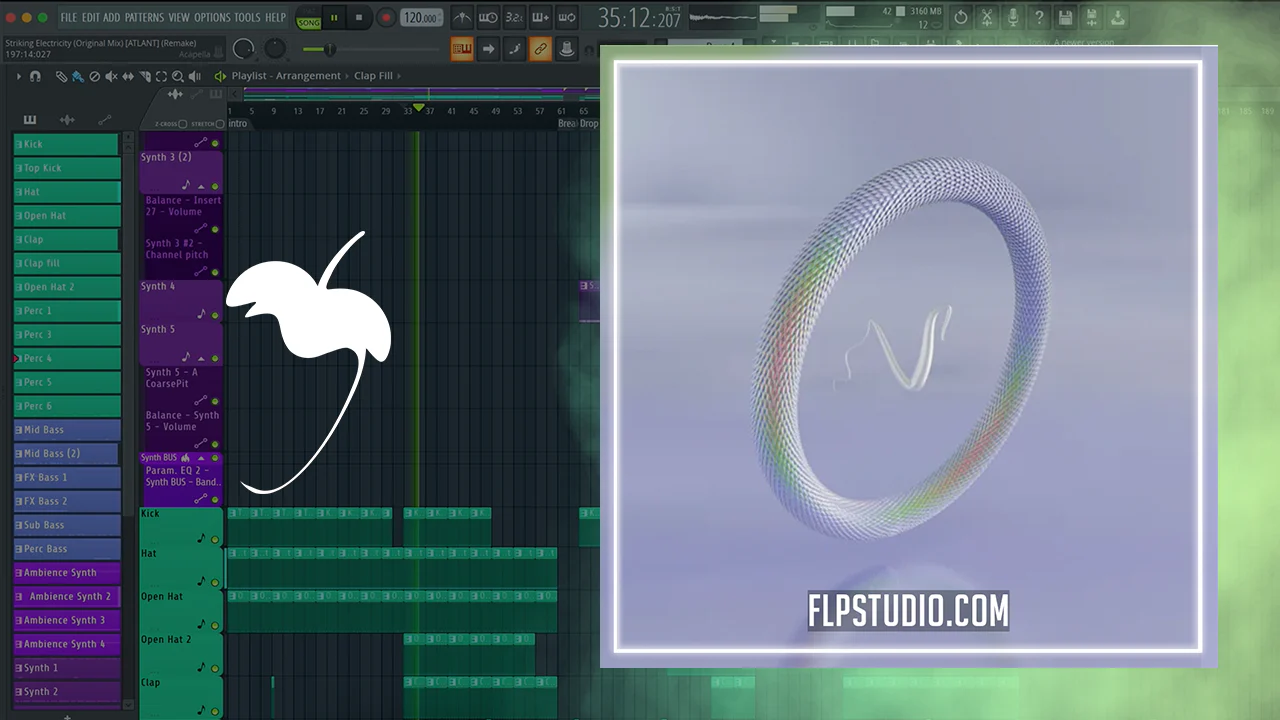Mute the Open Hat playlist track
The height and width of the screenshot is (720, 1280).
coord(214,625)
